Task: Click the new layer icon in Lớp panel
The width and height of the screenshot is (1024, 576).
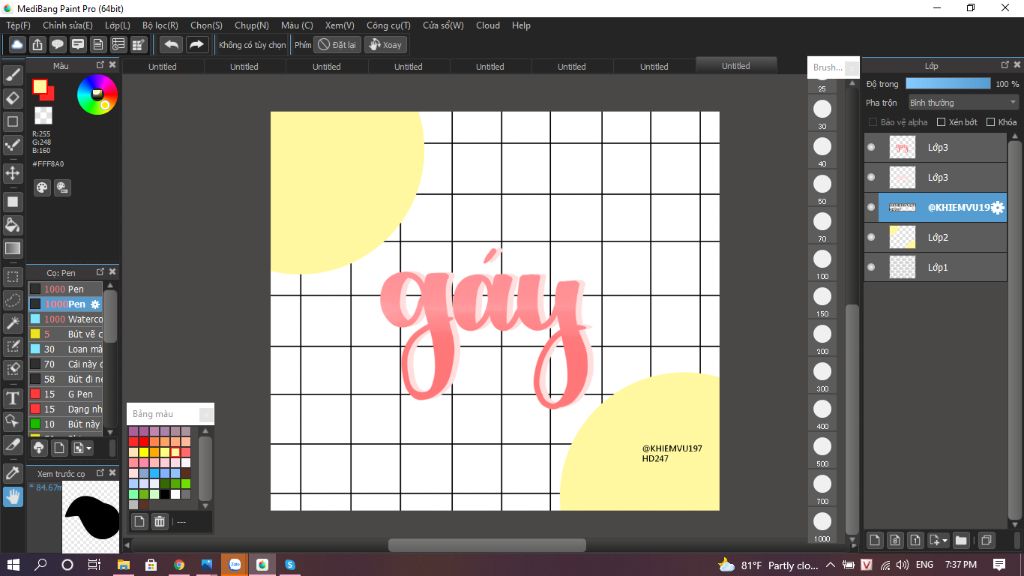Action: point(874,540)
